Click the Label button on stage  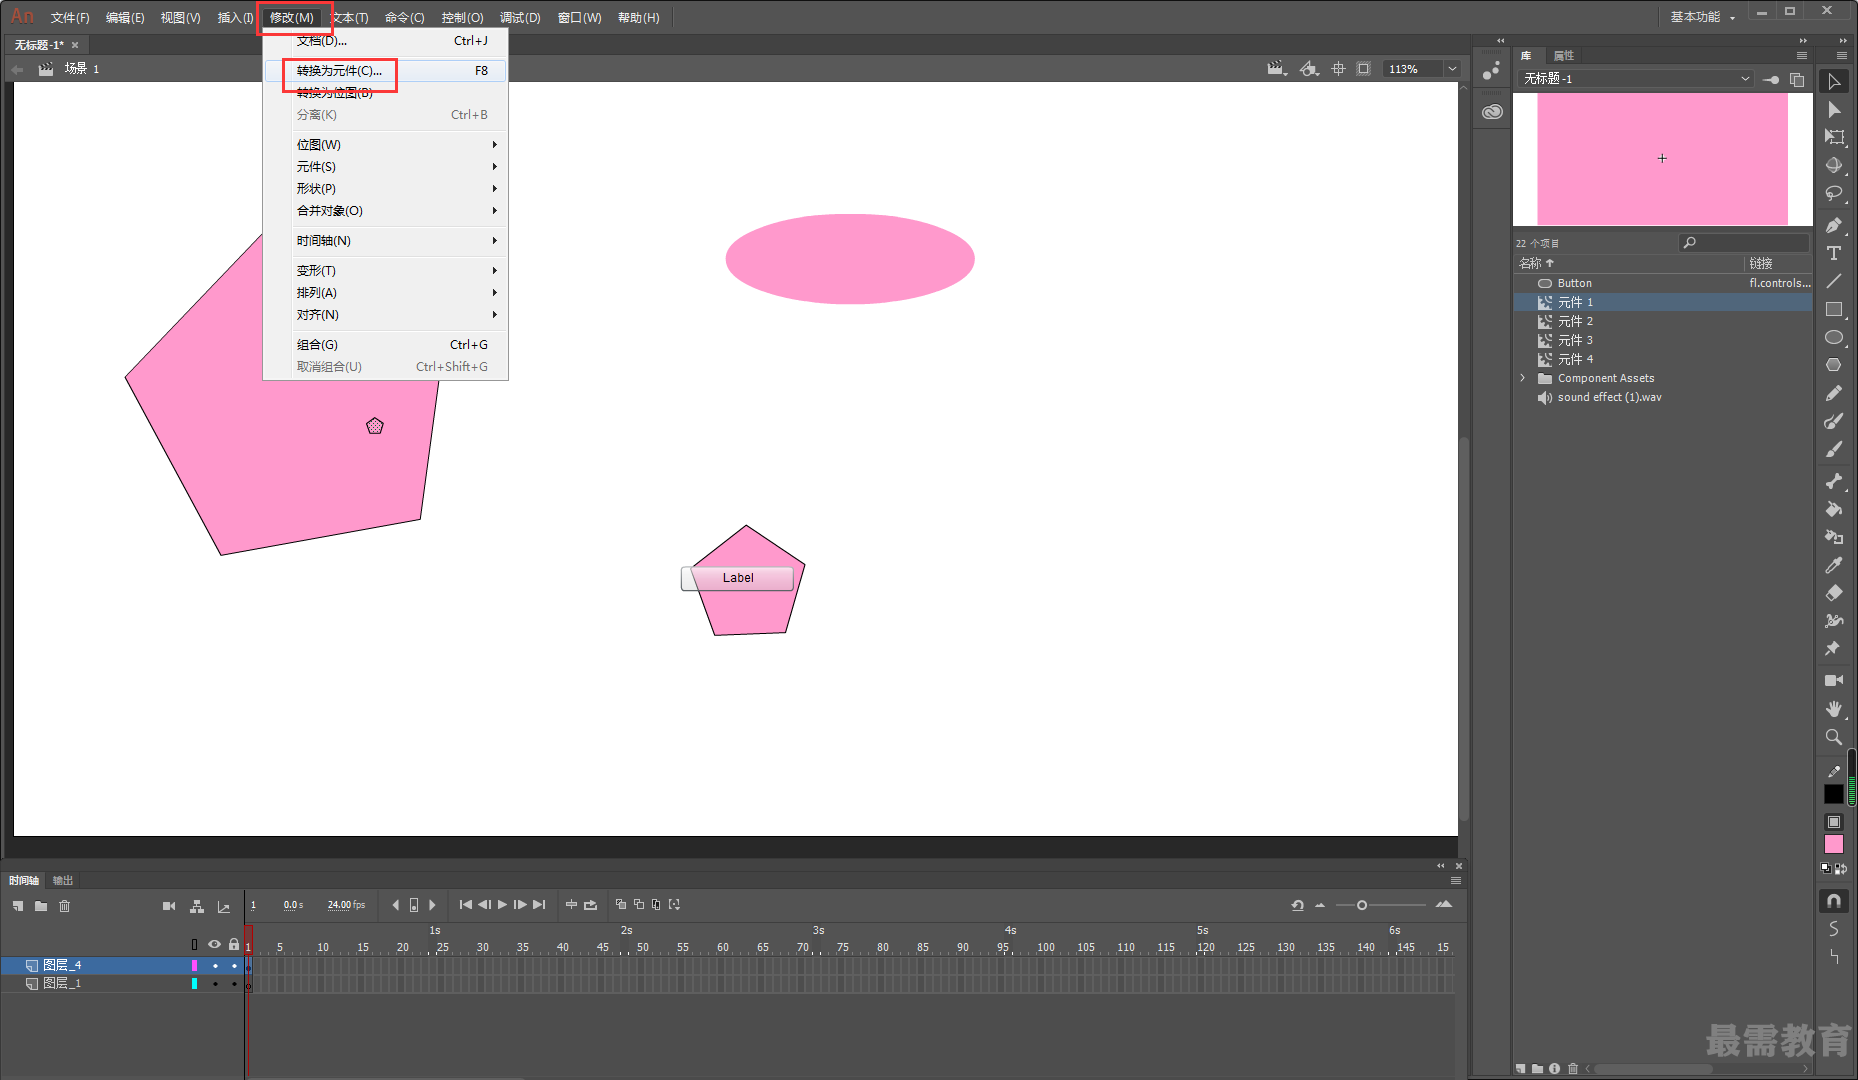pos(738,578)
